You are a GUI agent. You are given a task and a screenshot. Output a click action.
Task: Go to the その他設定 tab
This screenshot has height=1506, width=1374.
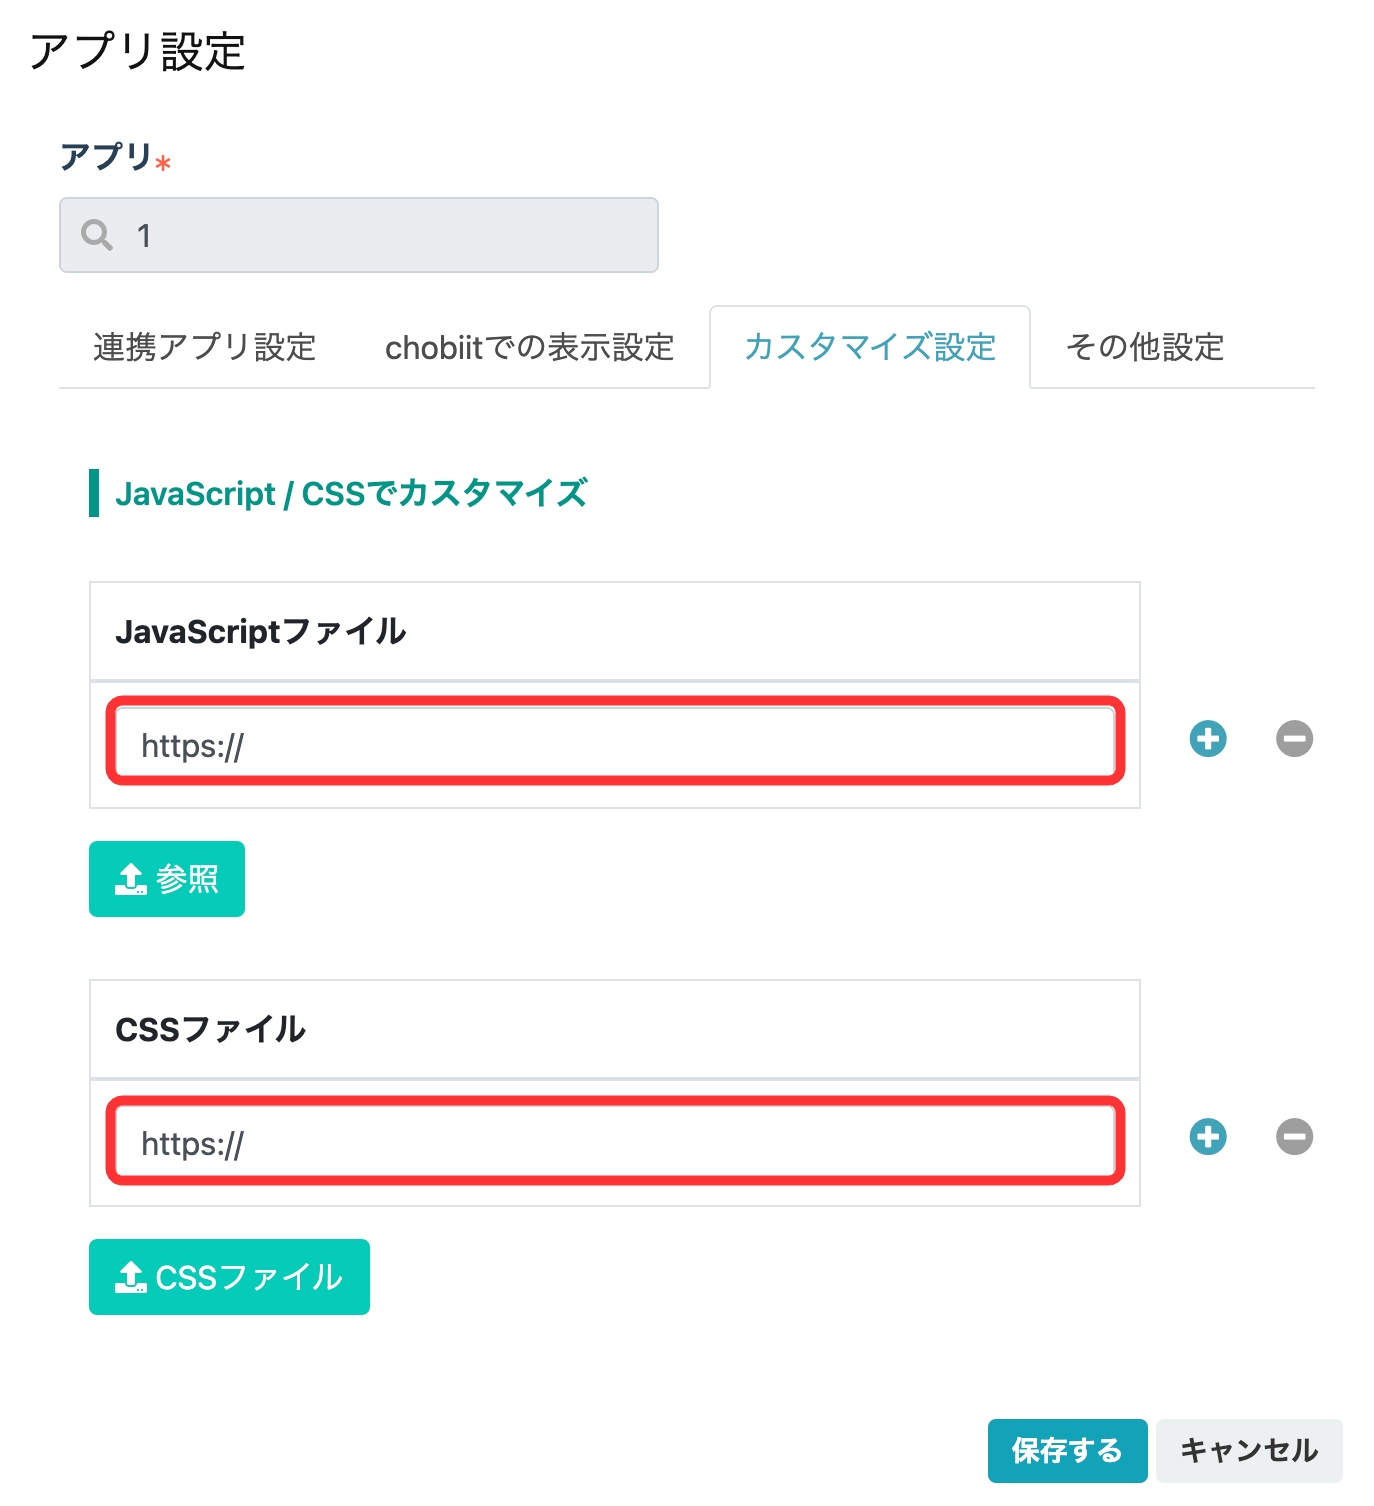tap(1145, 347)
